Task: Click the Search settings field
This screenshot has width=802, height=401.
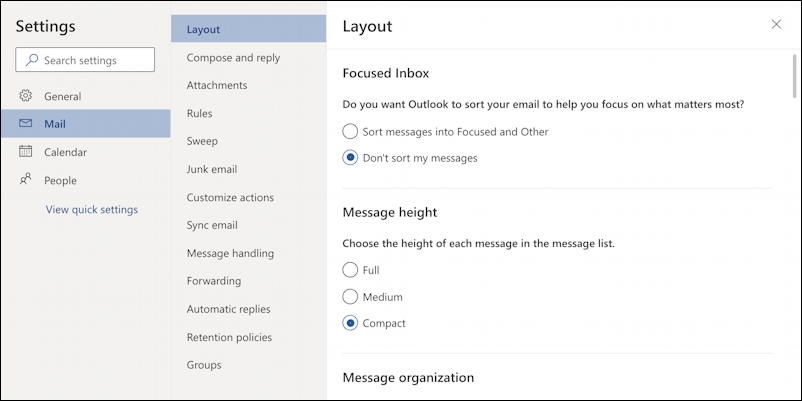Action: coord(85,60)
